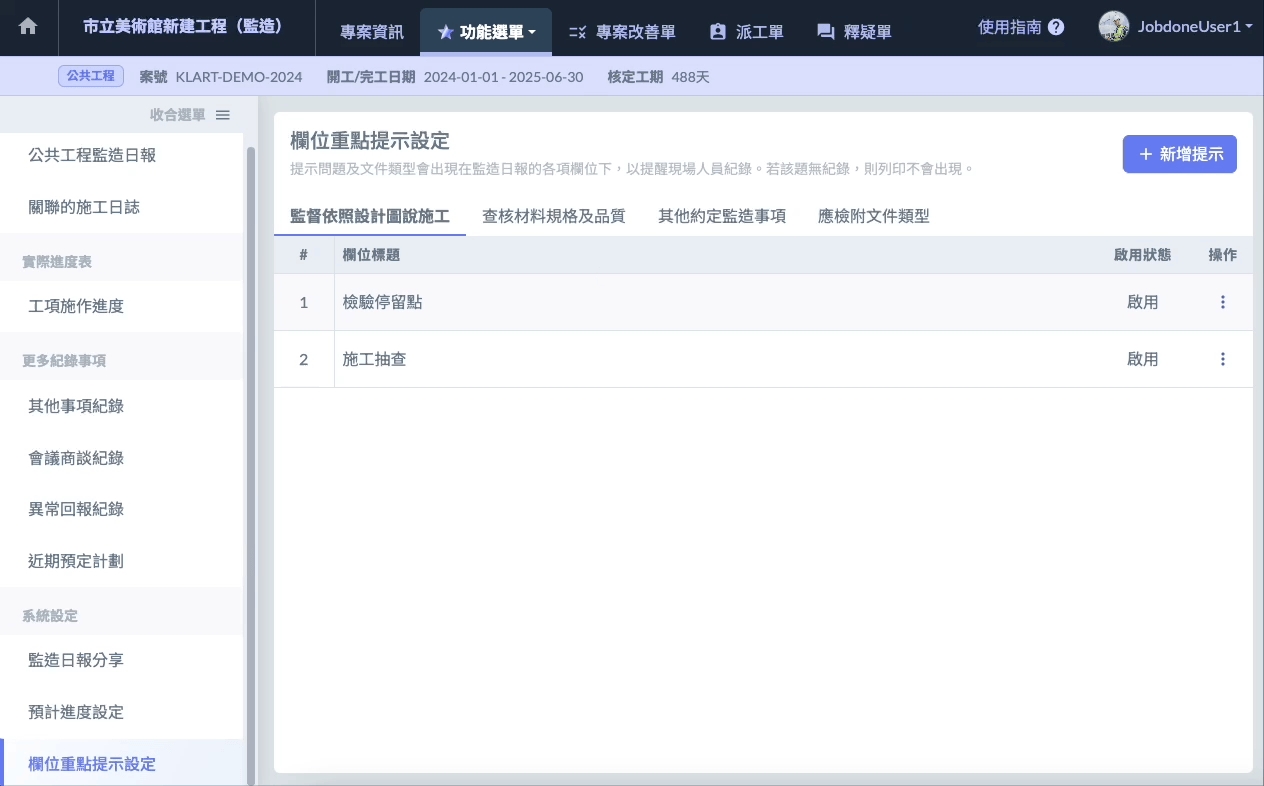
Task: Select the 檢驗停留點 table row
Action: [x=700, y=302]
